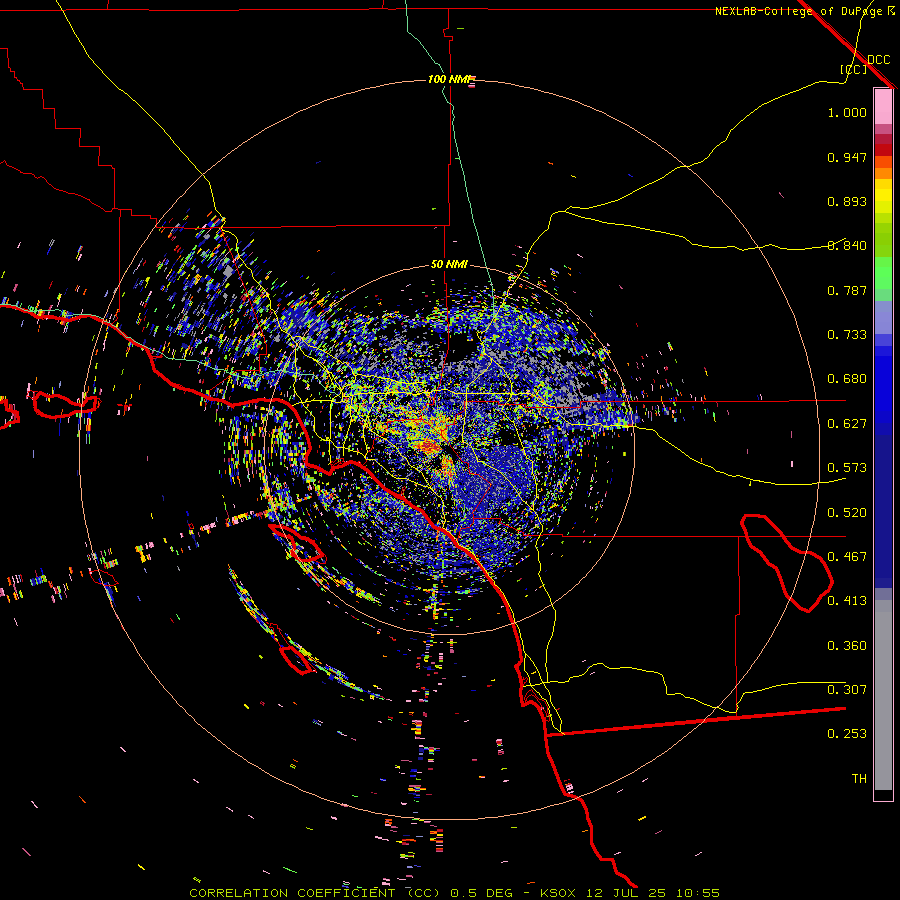900x900 pixels.
Task: Click the 0.467 scale value
Action: [x=847, y=557]
